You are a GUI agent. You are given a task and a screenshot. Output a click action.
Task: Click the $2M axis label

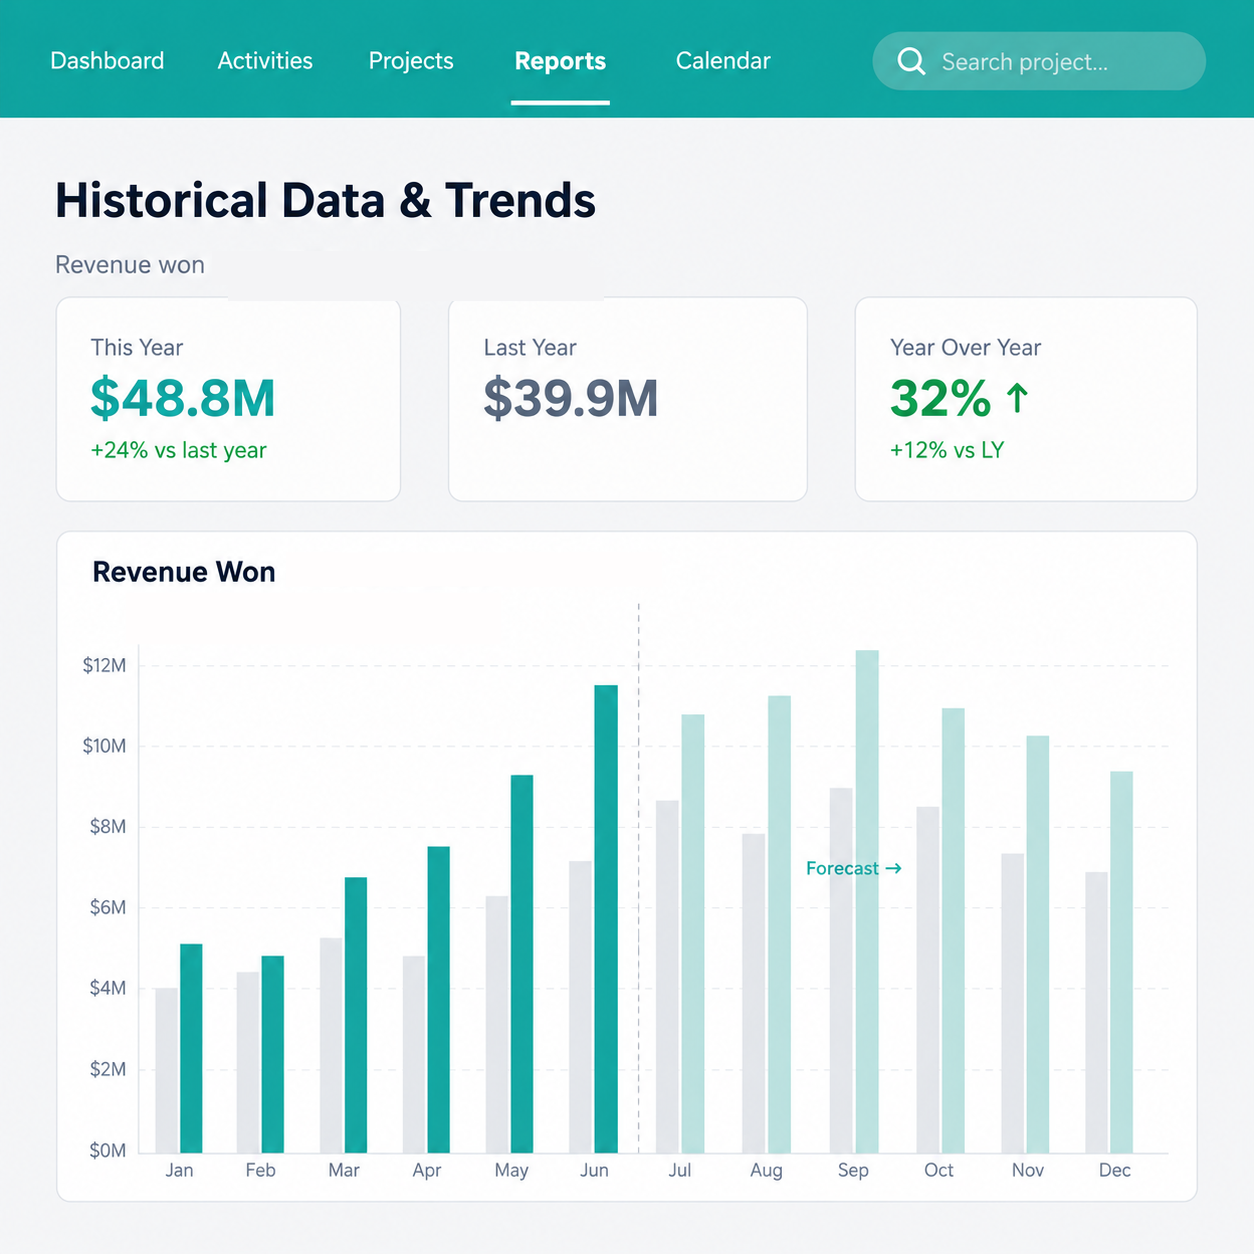pyautogui.click(x=108, y=1069)
